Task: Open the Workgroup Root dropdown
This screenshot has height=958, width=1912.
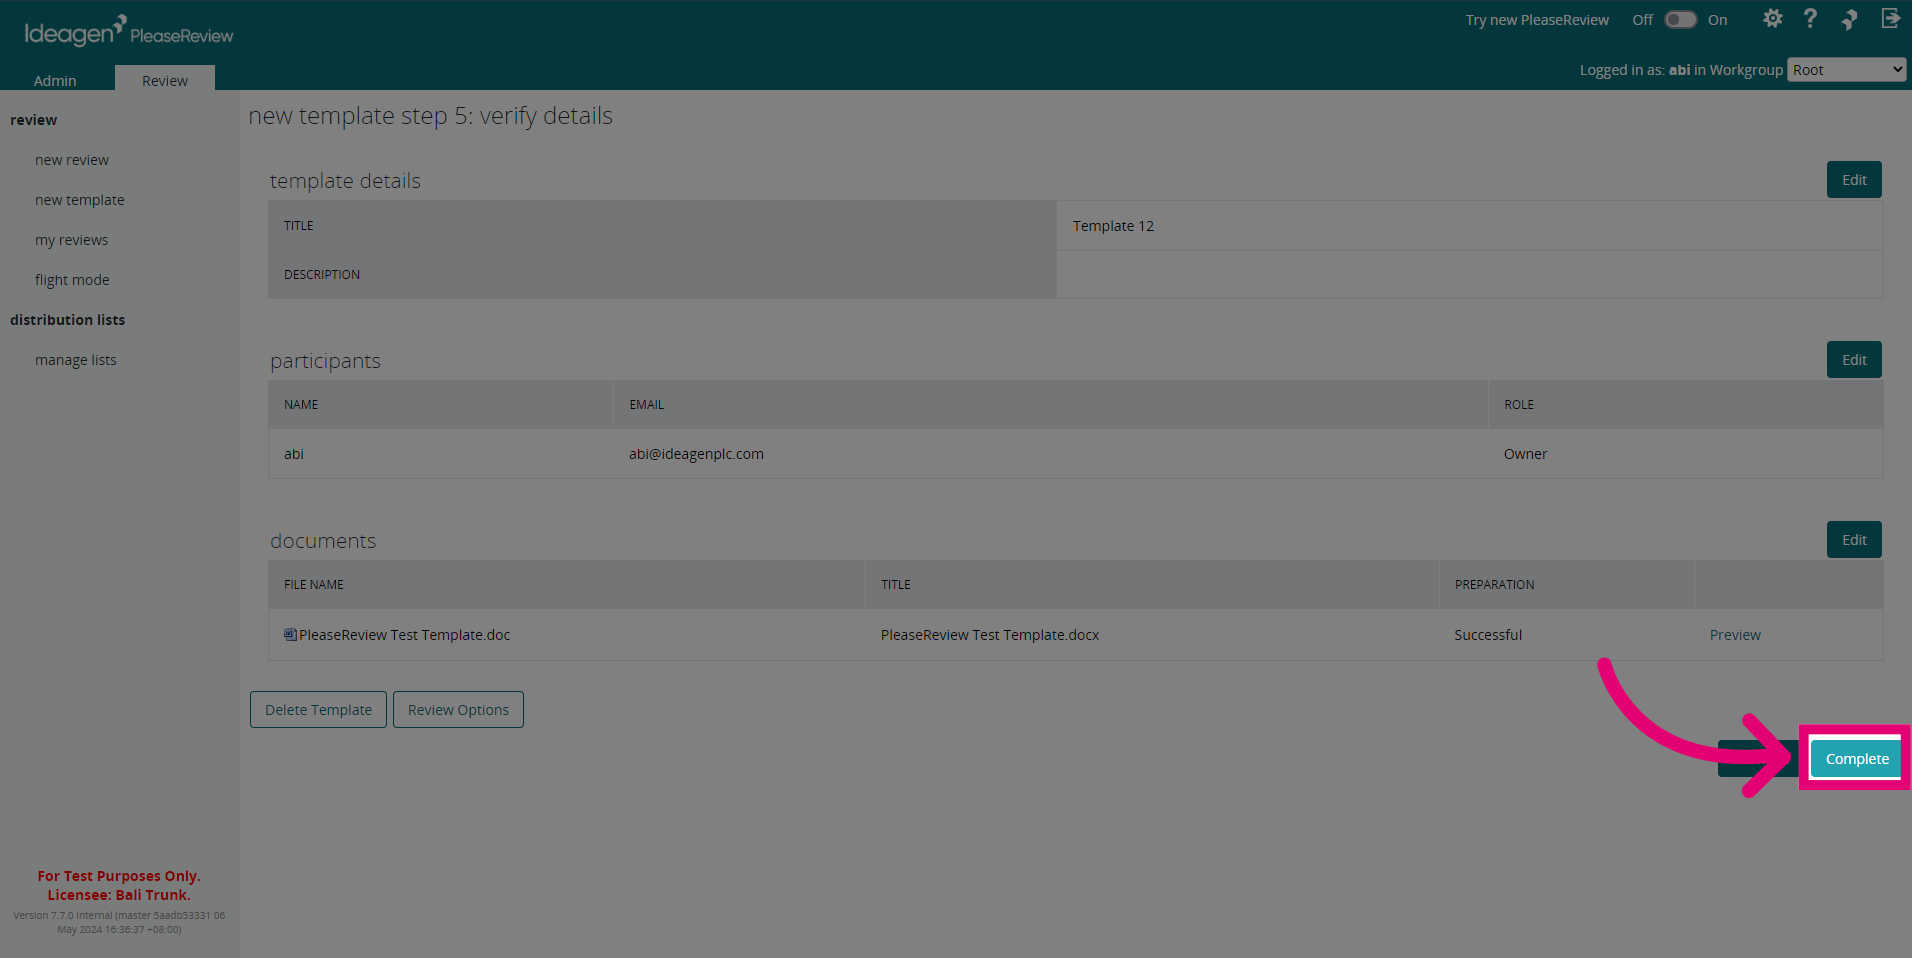Action: coord(1846,69)
